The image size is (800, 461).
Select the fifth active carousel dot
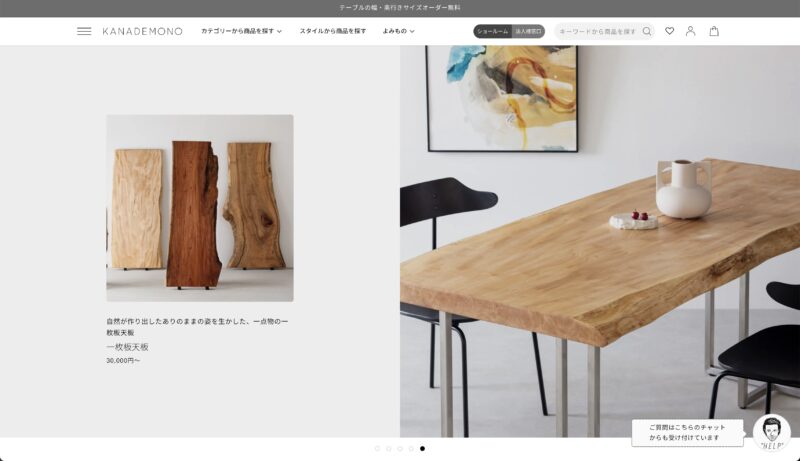422,448
